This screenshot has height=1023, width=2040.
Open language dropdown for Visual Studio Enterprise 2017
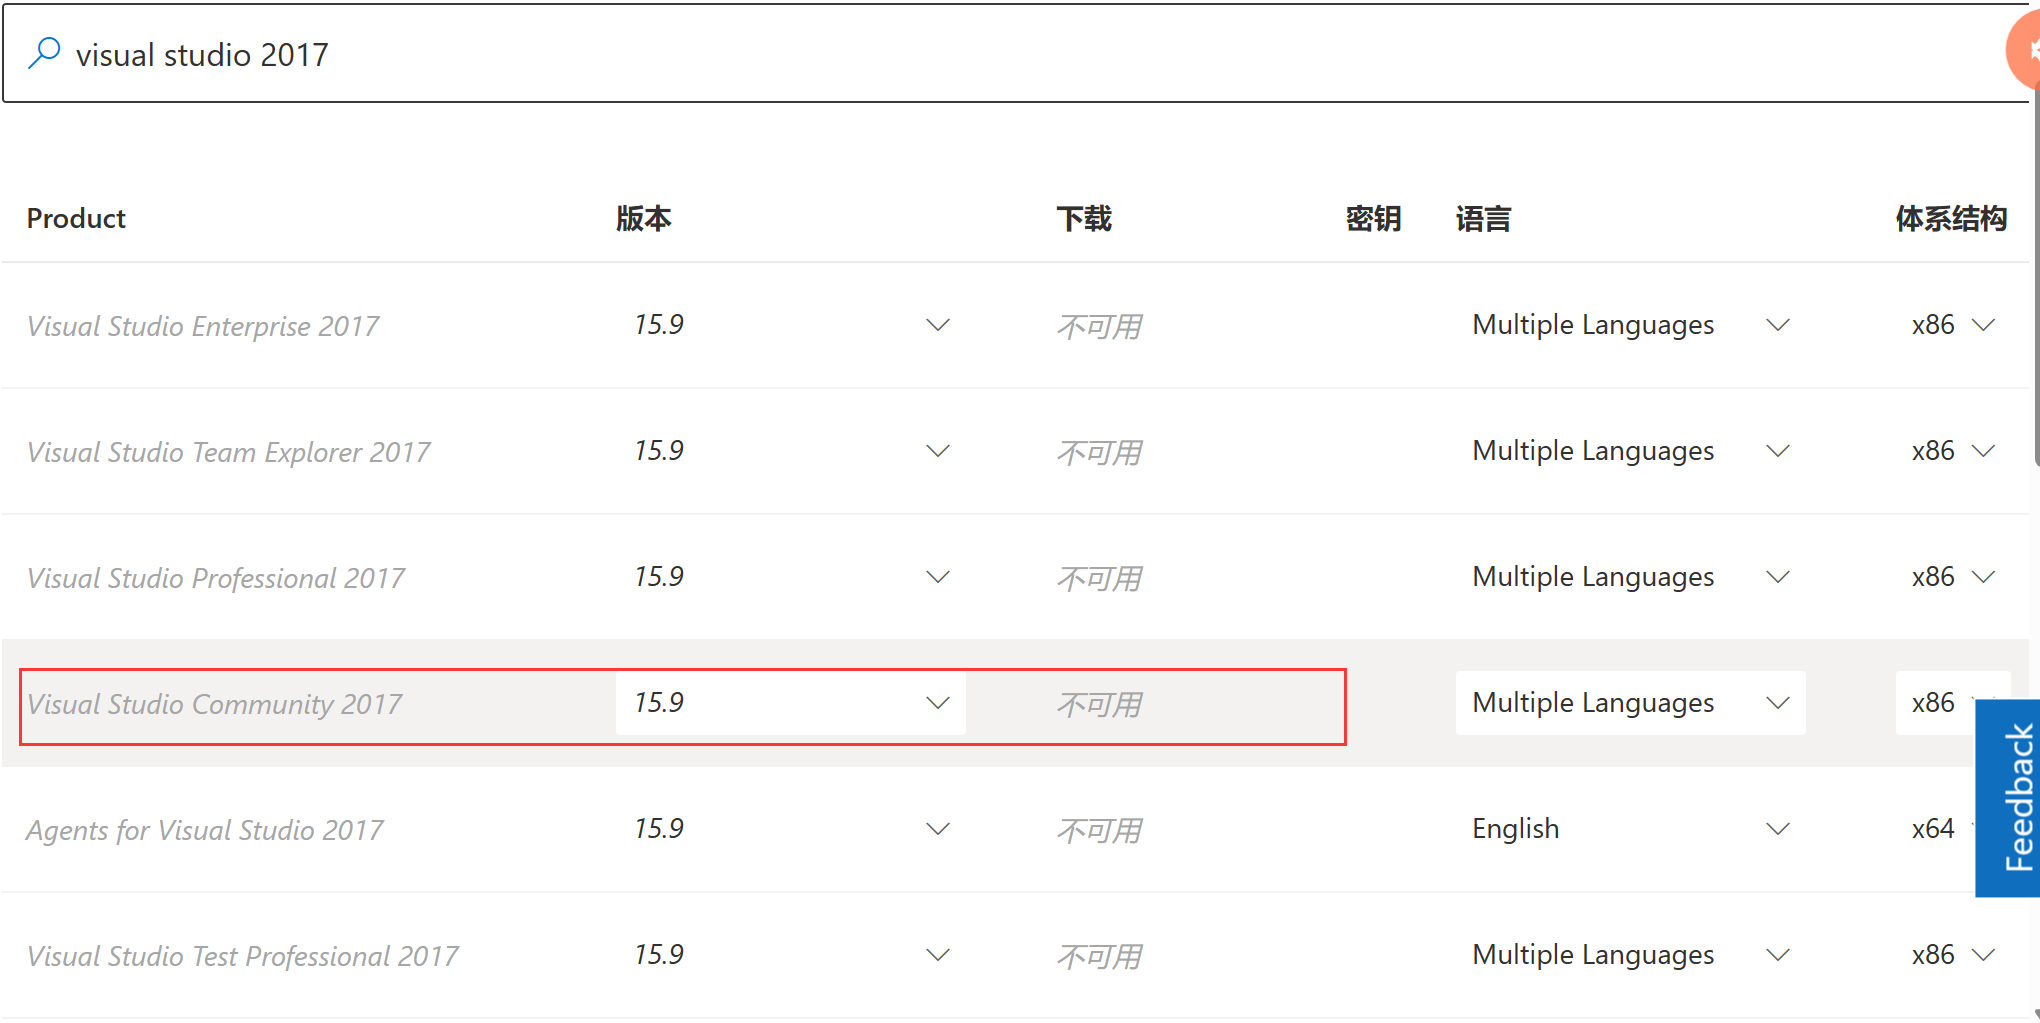click(1630, 325)
